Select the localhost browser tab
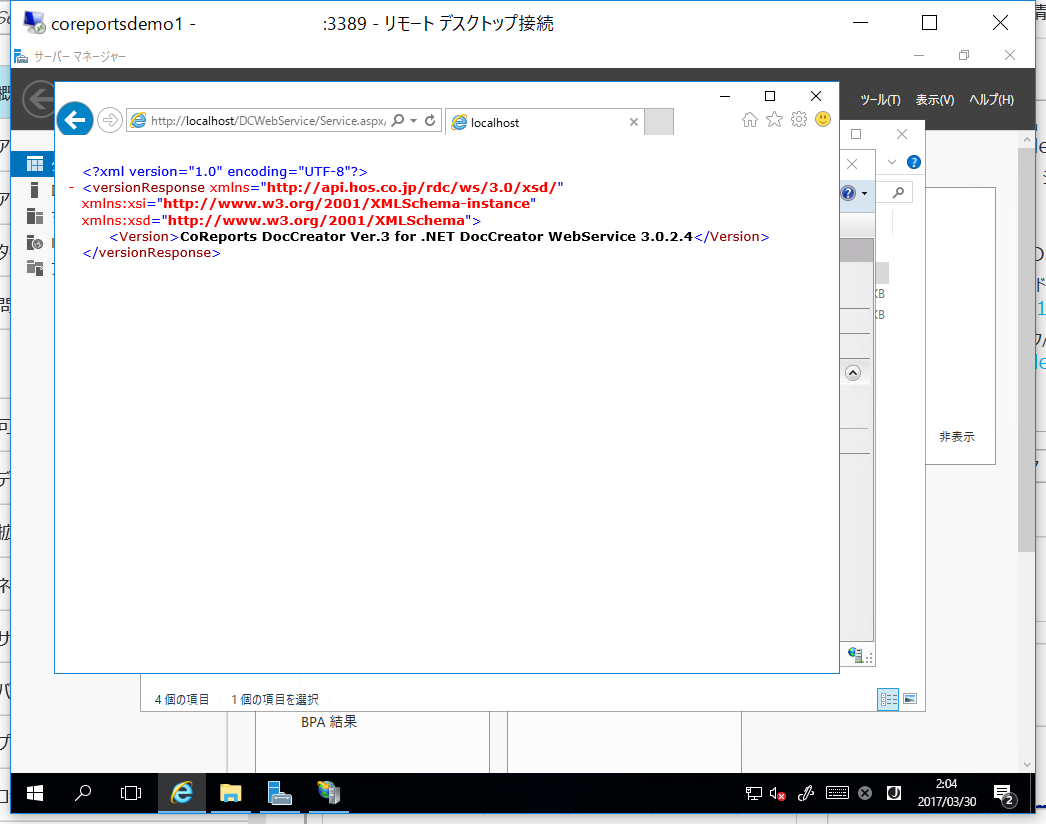Viewport: 1046px width, 824px height. pyautogui.click(x=544, y=122)
